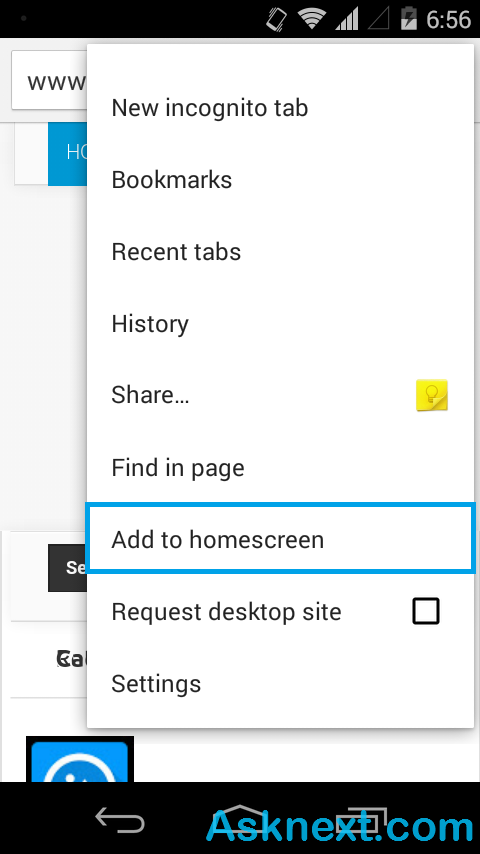This screenshot has height=854, width=480.
Task: Open New incognito tab
Action: [281, 108]
